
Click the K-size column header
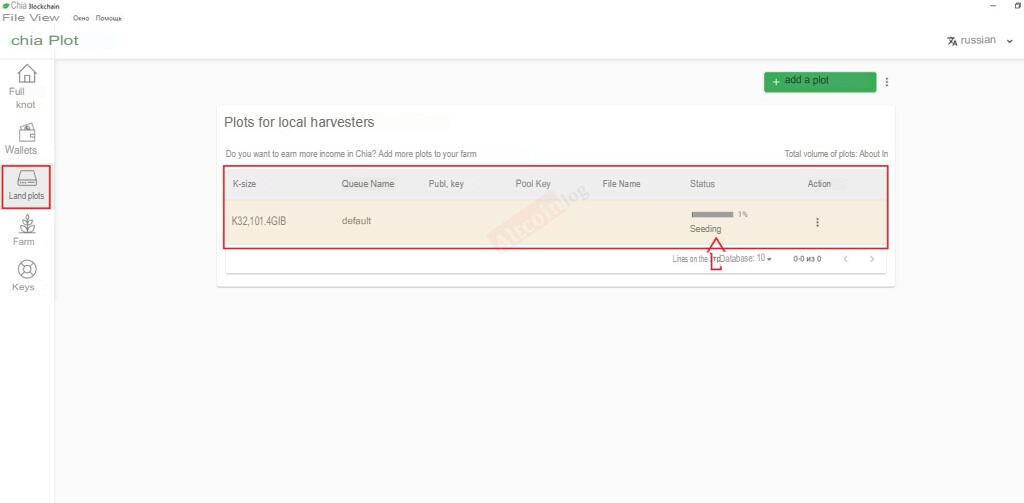point(244,184)
